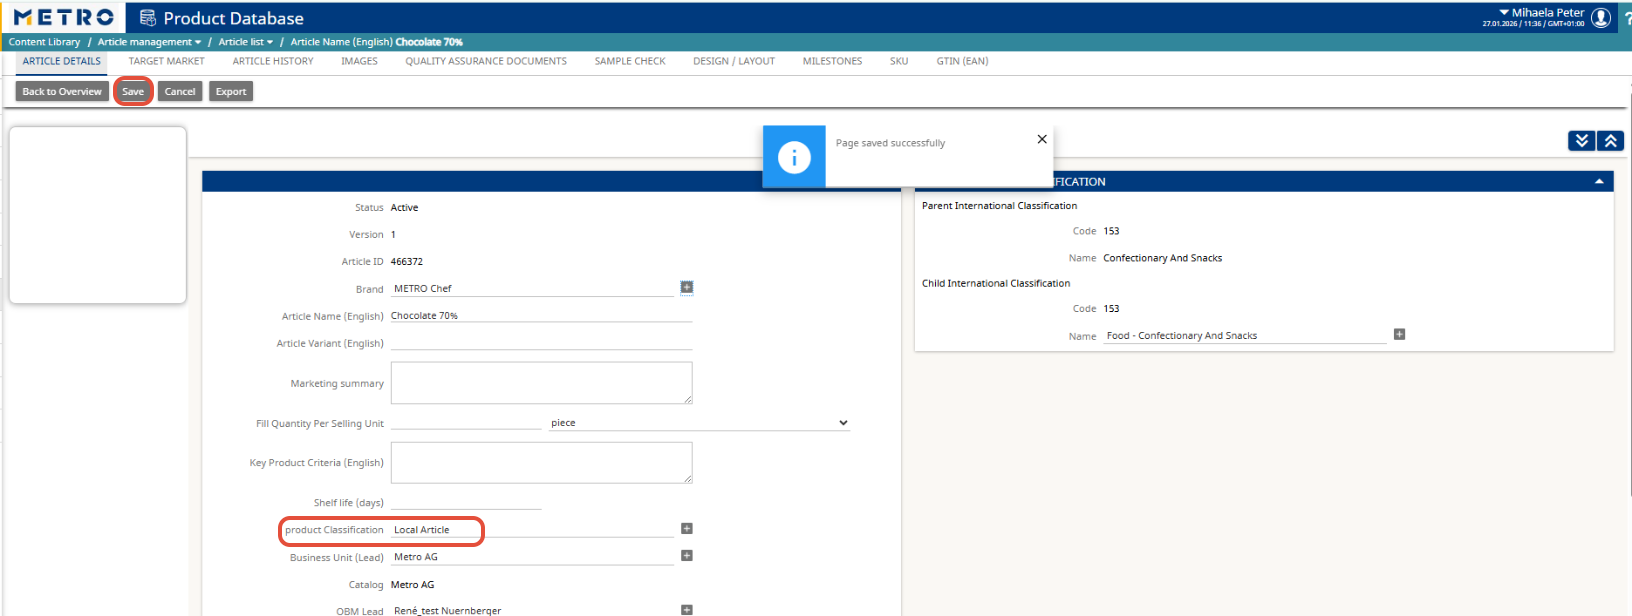Viewport: 1632px width, 616px height.
Task: Click the Cancel button
Action: coord(180,91)
